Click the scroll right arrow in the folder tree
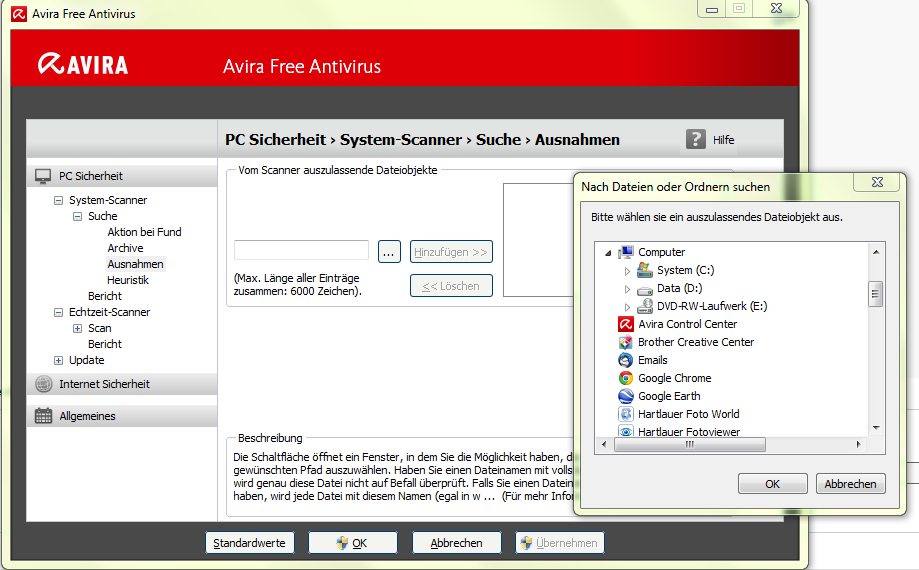The image size is (919, 570). 859,445
